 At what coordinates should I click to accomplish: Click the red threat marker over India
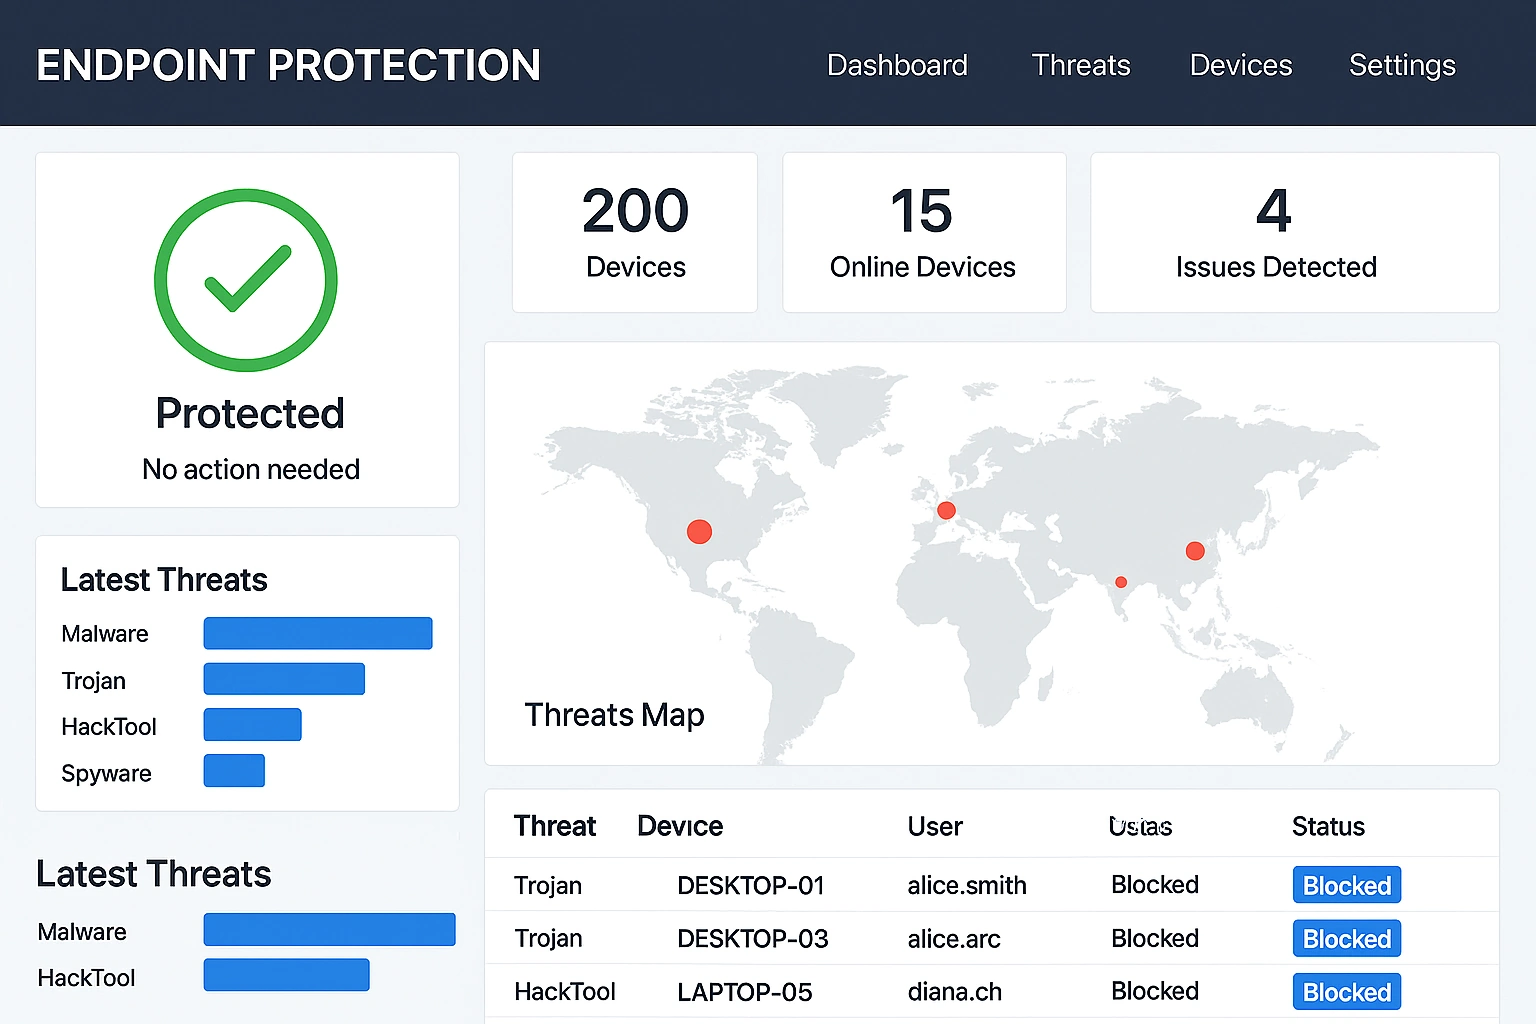1120,582
